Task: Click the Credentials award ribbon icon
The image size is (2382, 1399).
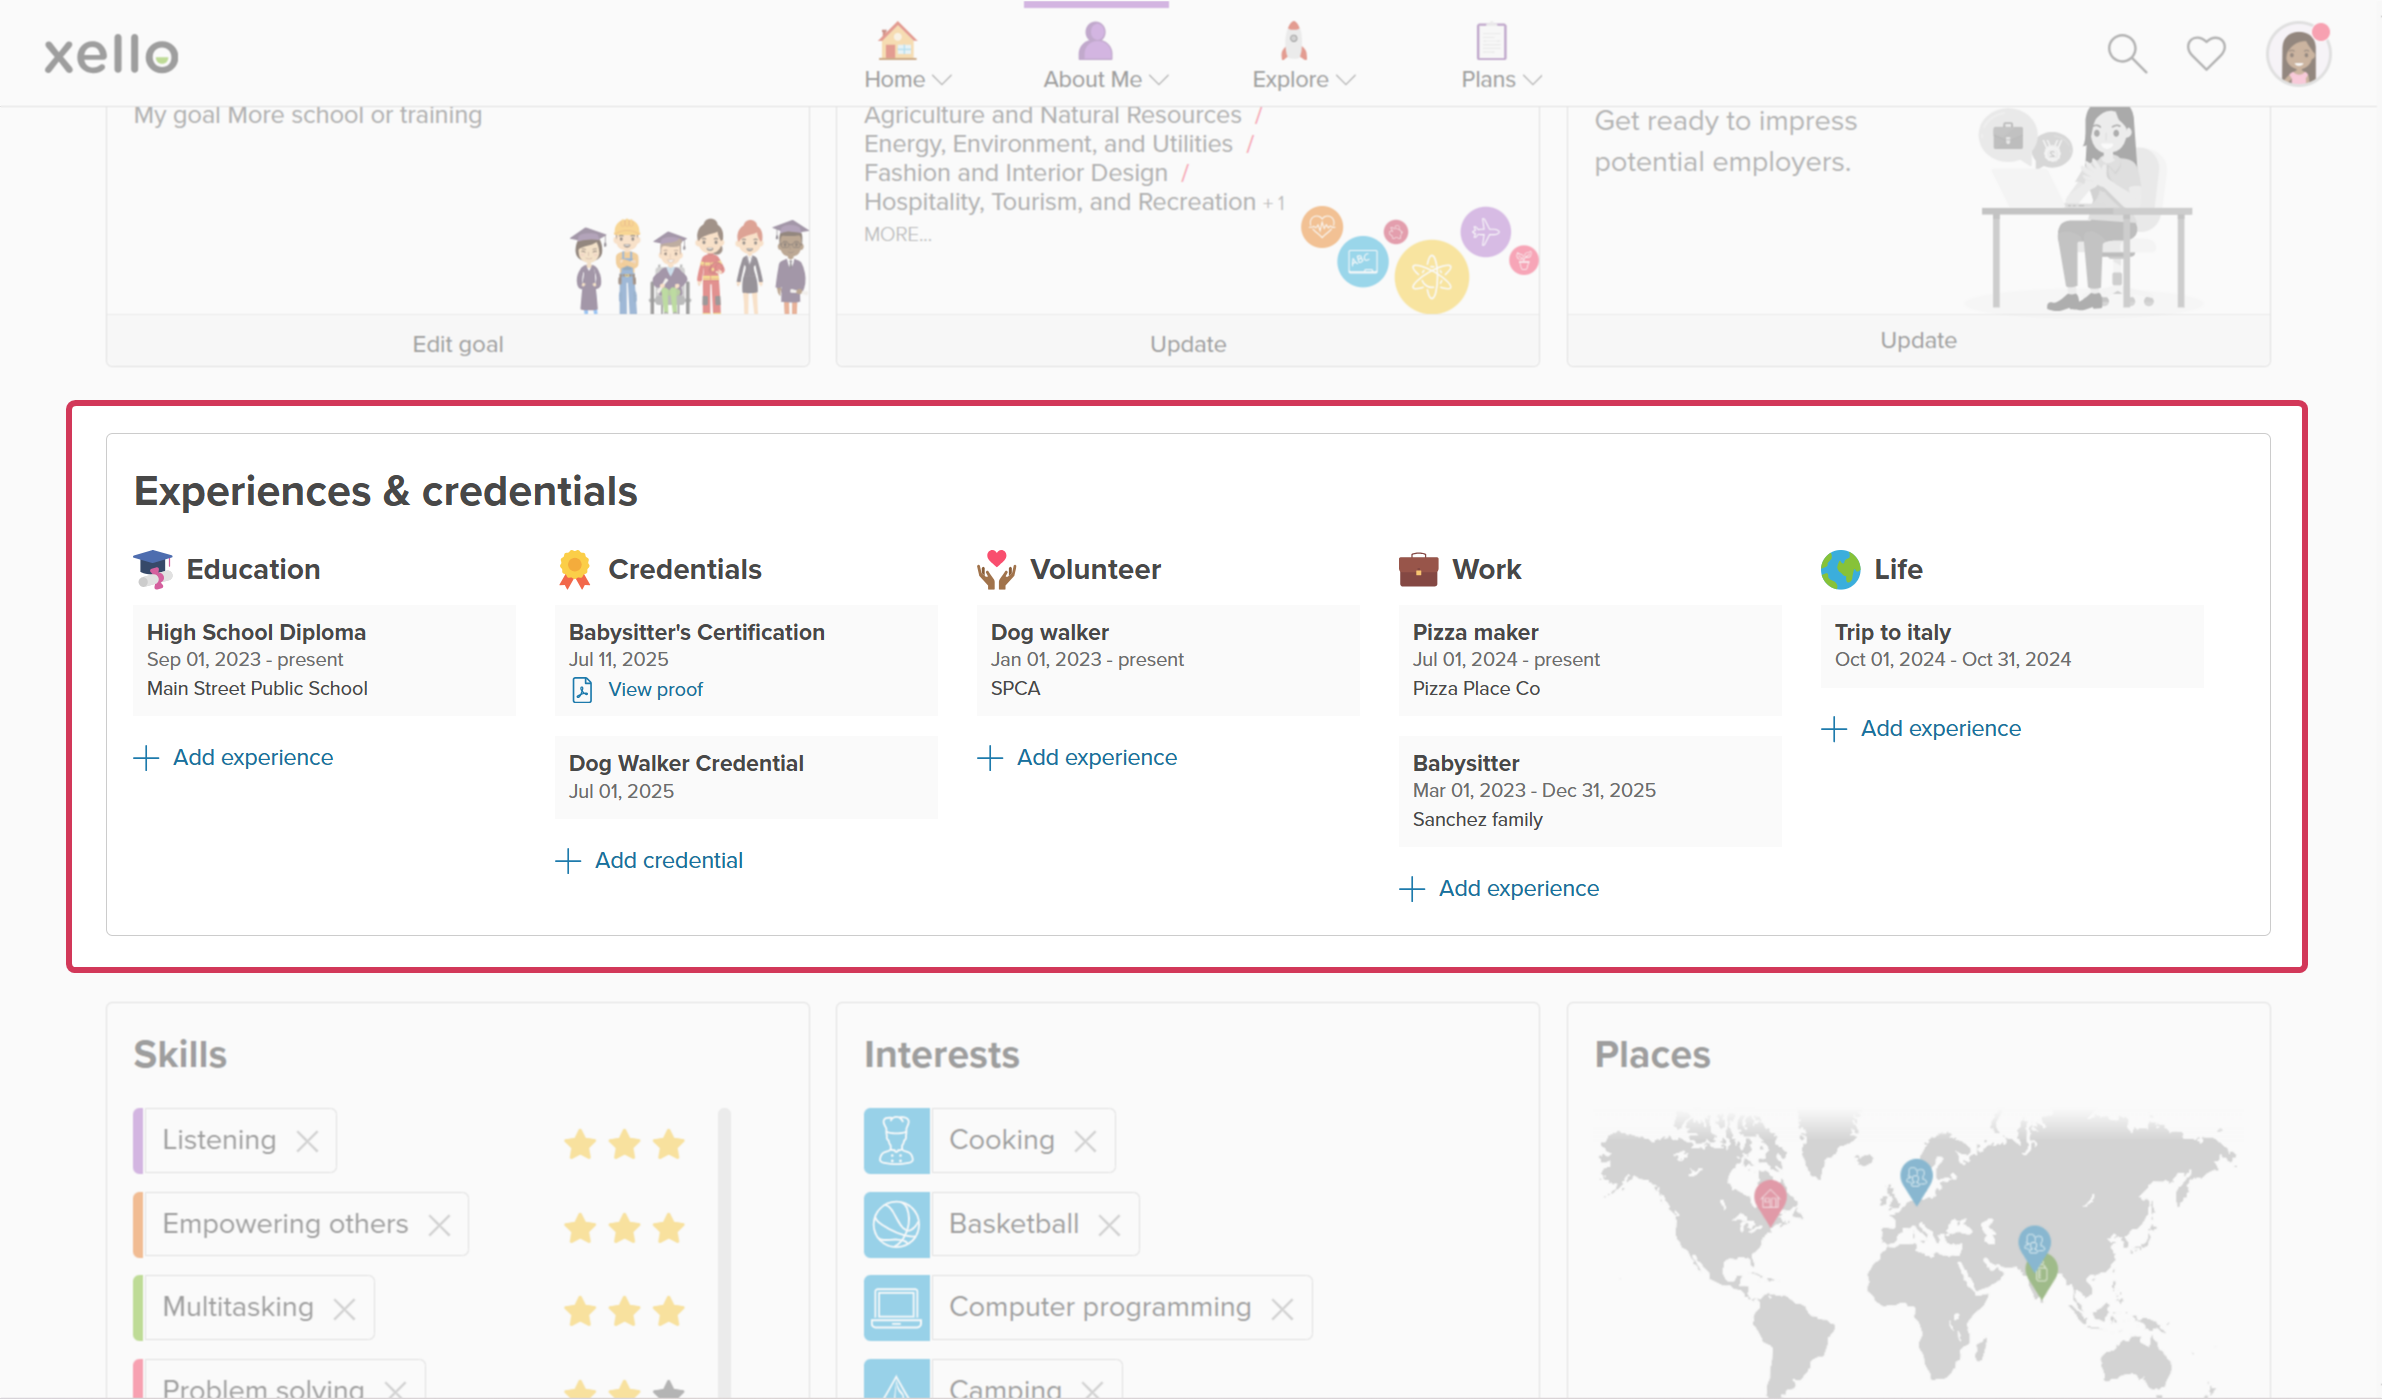Action: (576, 568)
